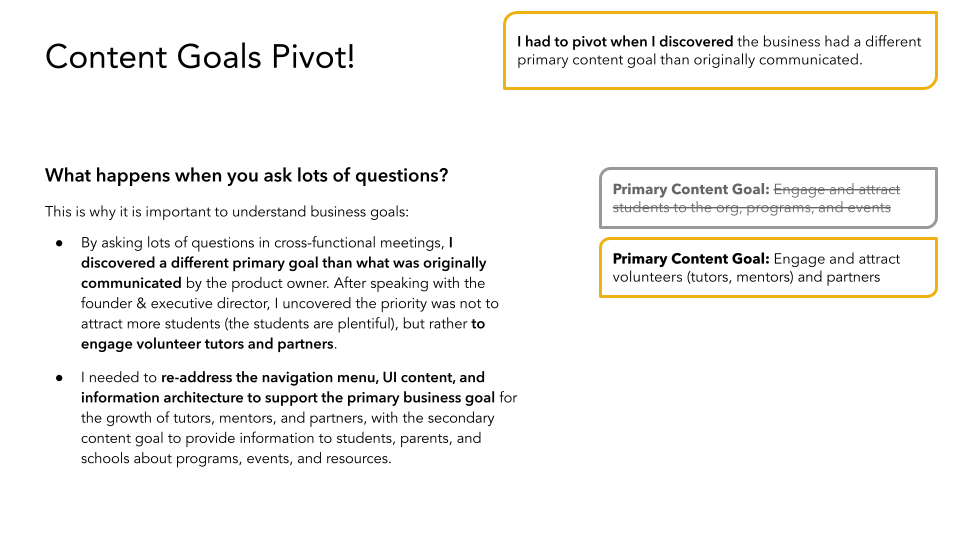This screenshot has height=540, width=960.
Task: Click the text 'volunteers (tutors, mentors) and partners'
Action: click(x=746, y=277)
